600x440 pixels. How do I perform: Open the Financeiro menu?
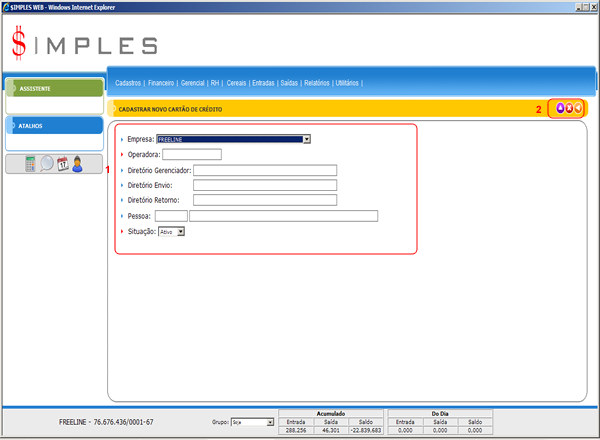[163, 83]
